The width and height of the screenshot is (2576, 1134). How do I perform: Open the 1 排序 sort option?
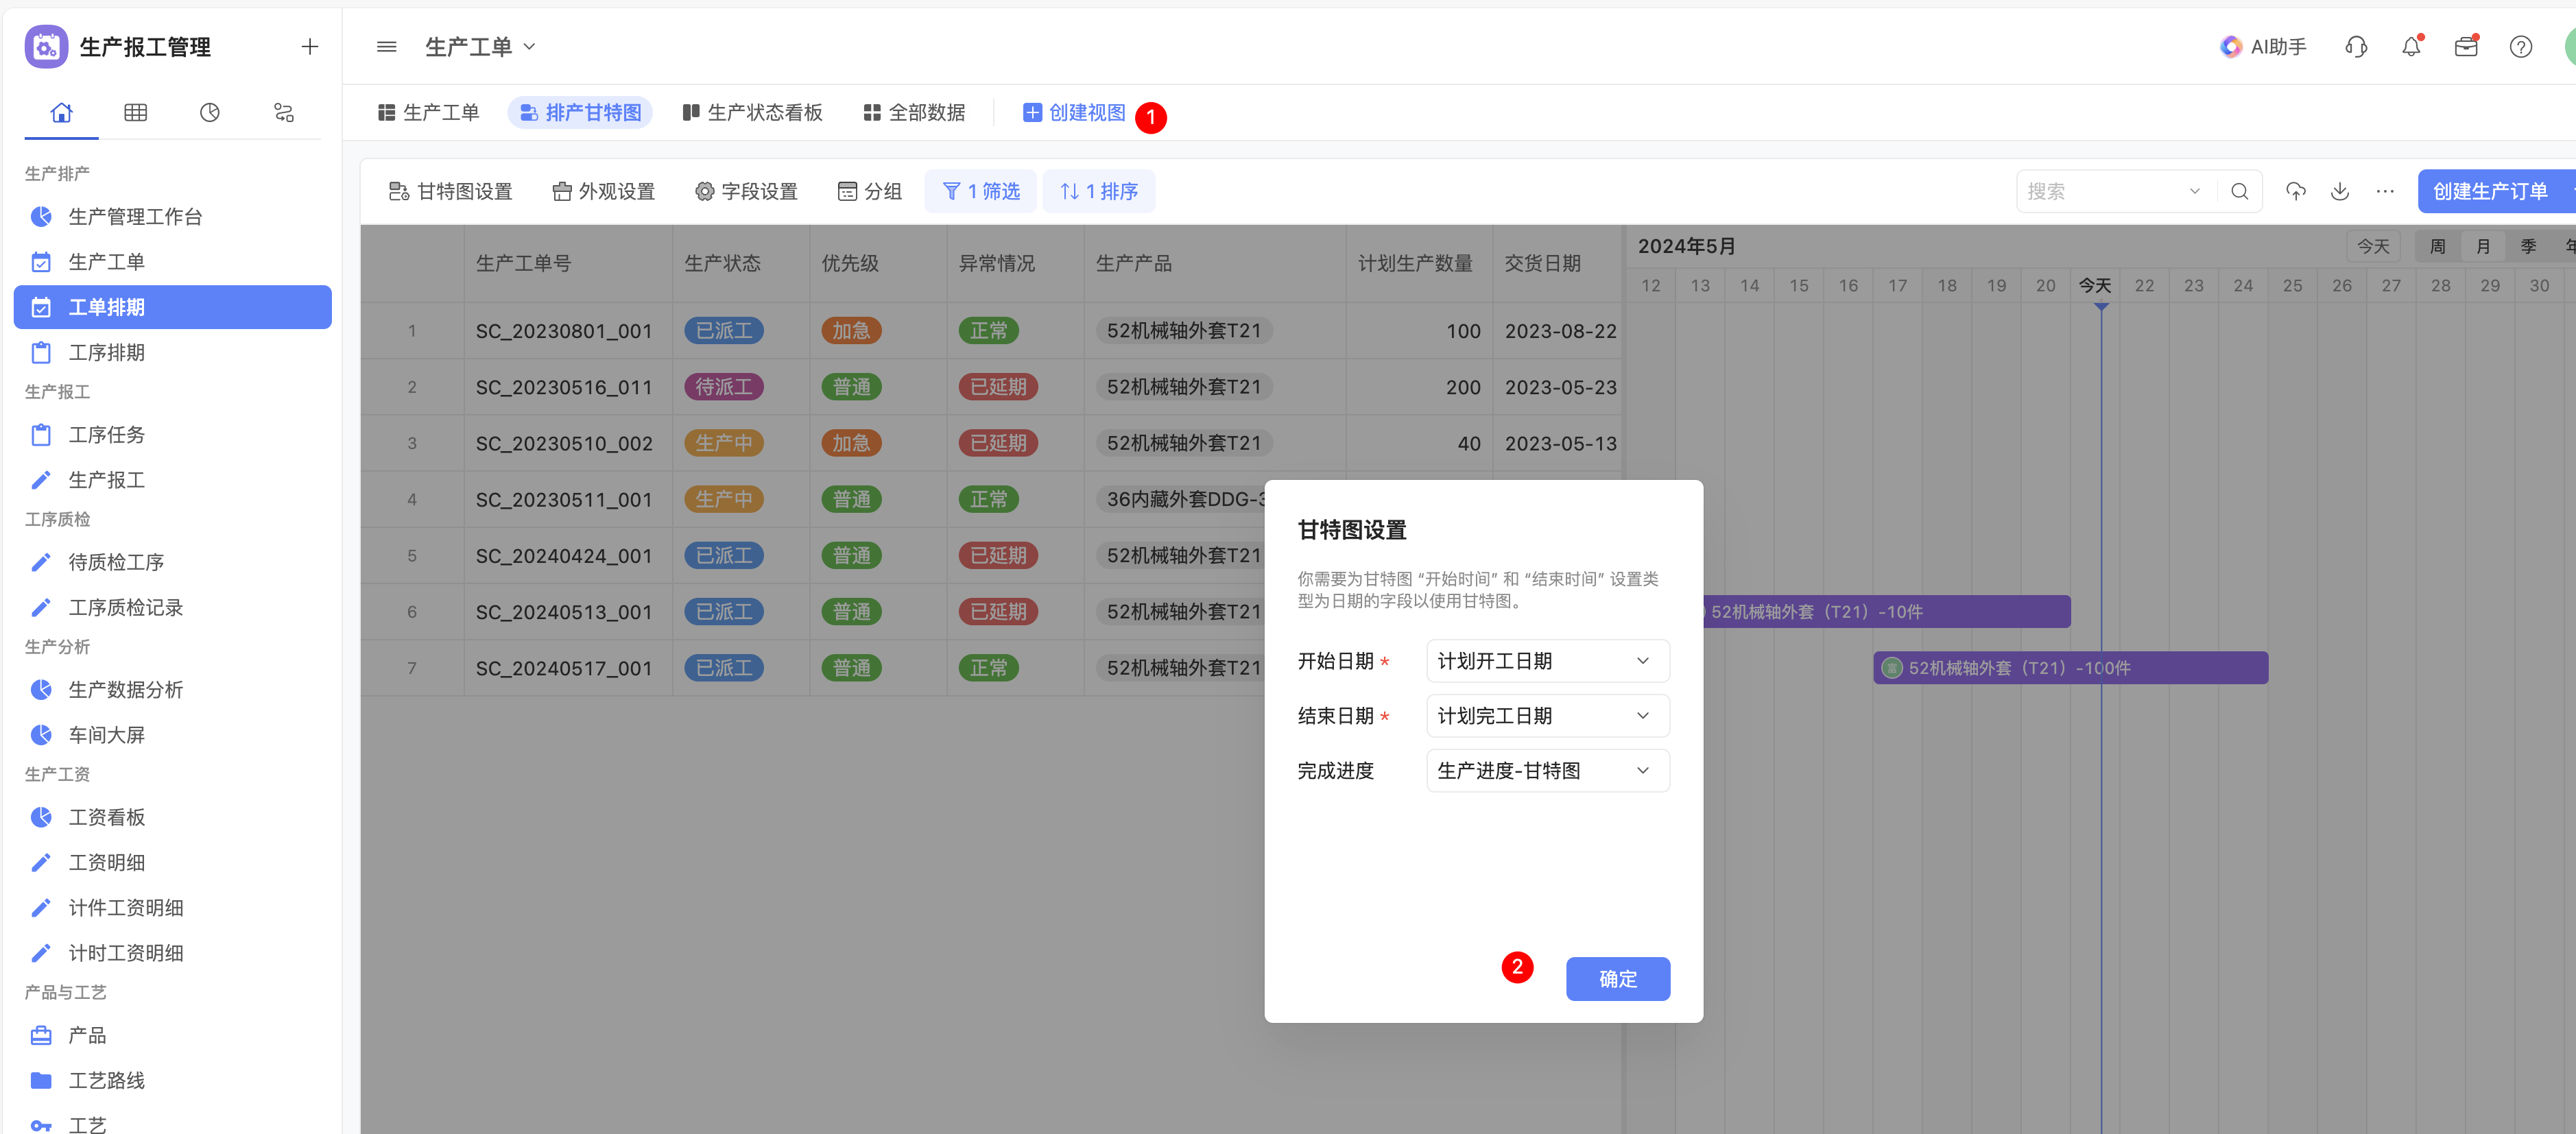tap(1099, 191)
